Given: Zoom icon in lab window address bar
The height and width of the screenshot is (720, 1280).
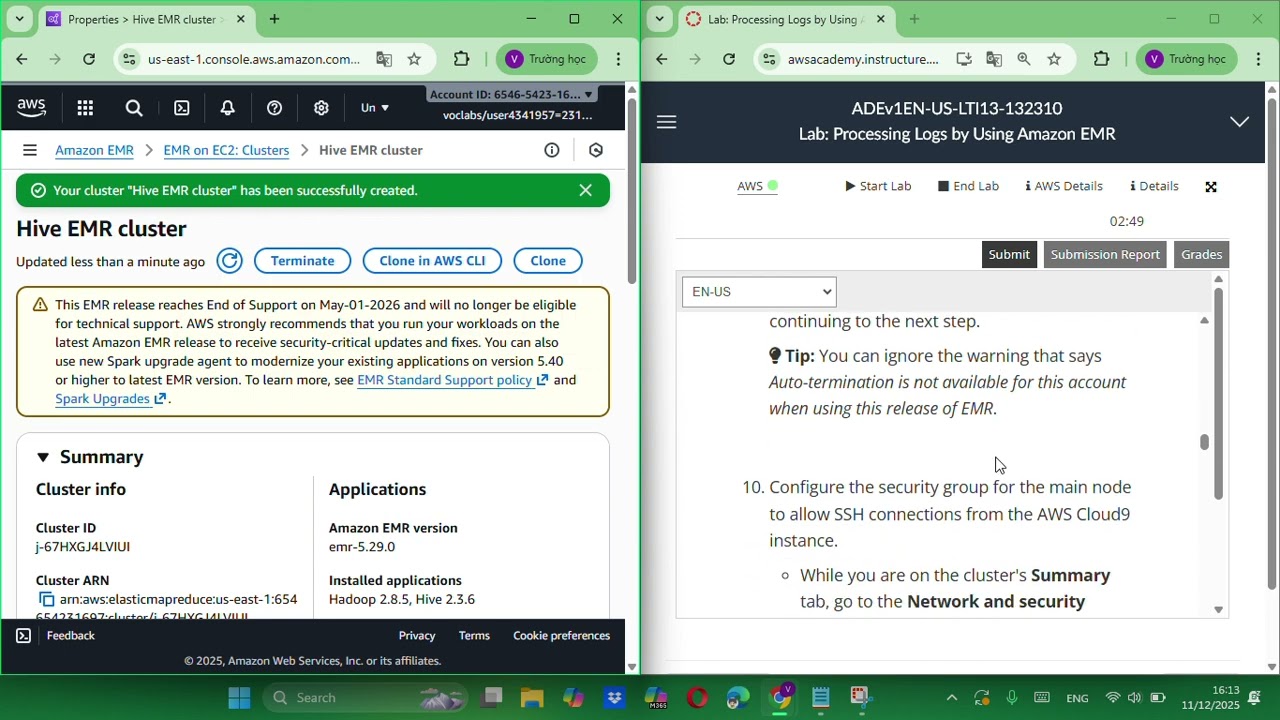Looking at the screenshot, I should (x=1024, y=59).
